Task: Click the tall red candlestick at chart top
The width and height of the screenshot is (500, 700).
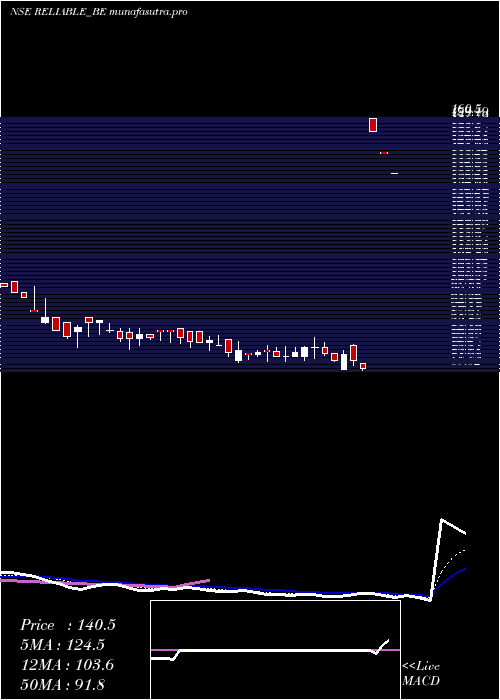Action: coord(373,125)
